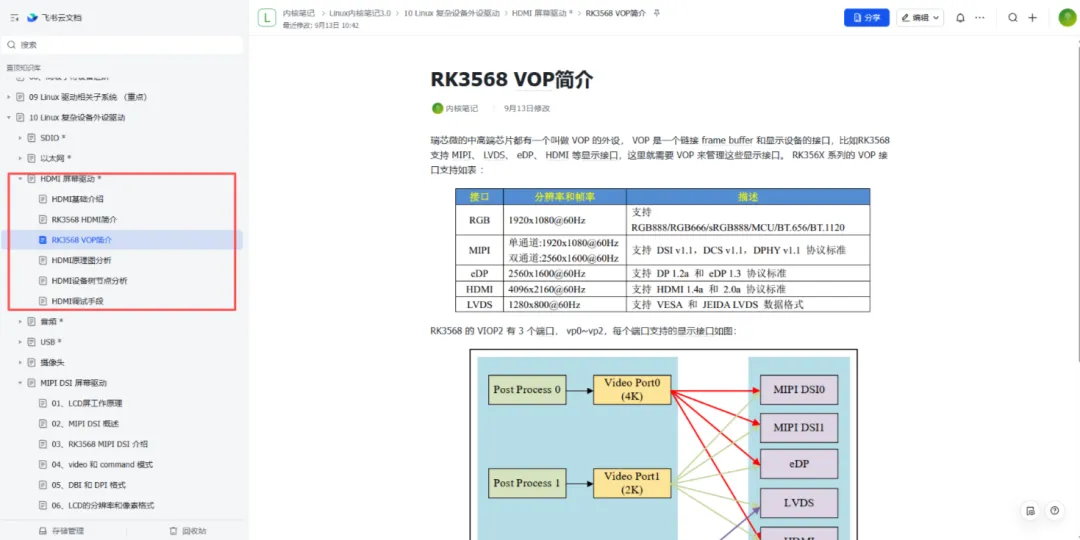Click the 接口 table header cell
The width and height of the screenshot is (1080, 540).
click(479, 196)
